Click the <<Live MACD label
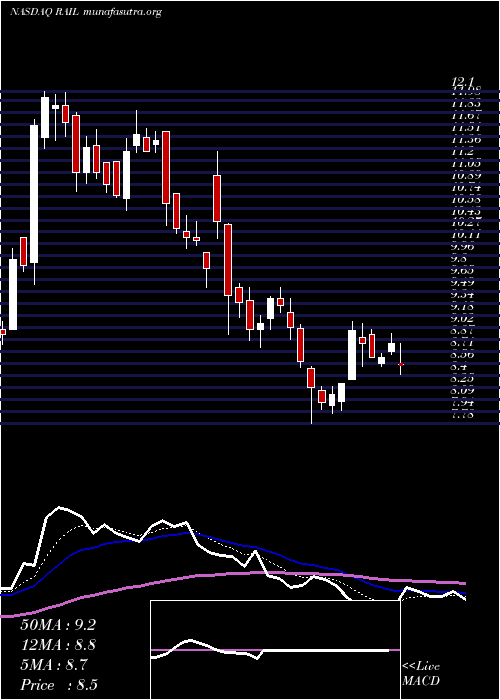Image resolution: width=500 pixels, height=700 pixels. pos(421,674)
